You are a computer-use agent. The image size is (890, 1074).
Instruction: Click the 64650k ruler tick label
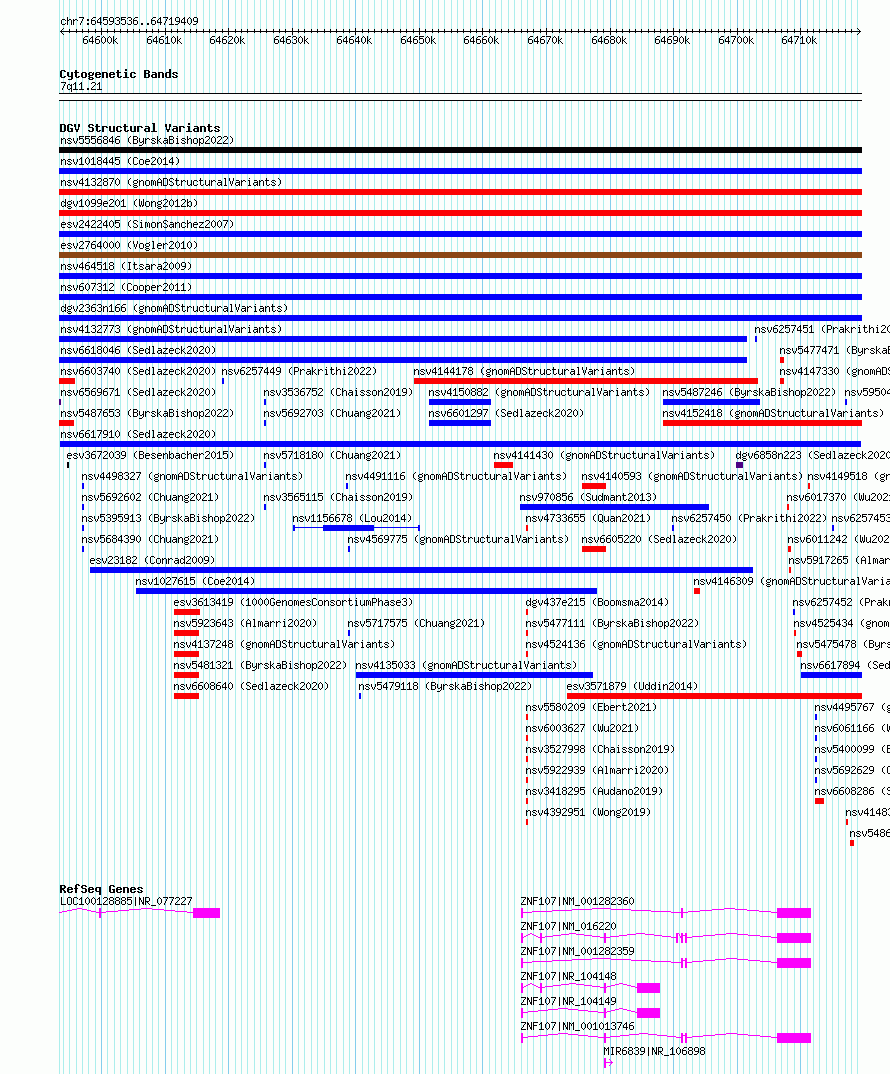tap(418, 40)
